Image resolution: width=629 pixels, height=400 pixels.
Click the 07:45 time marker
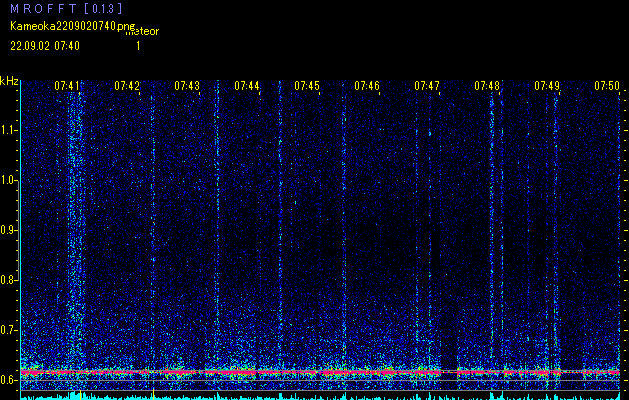click(x=307, y=85)
